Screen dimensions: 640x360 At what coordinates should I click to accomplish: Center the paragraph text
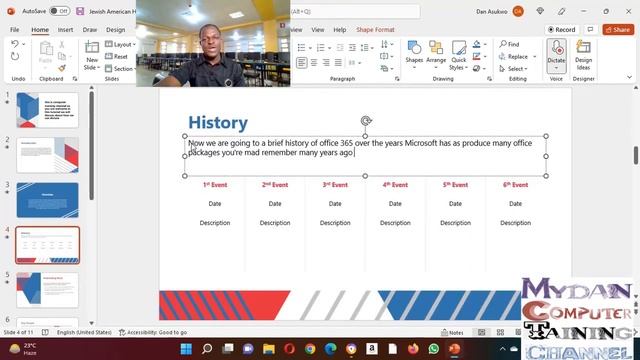(x=314, y=63)
